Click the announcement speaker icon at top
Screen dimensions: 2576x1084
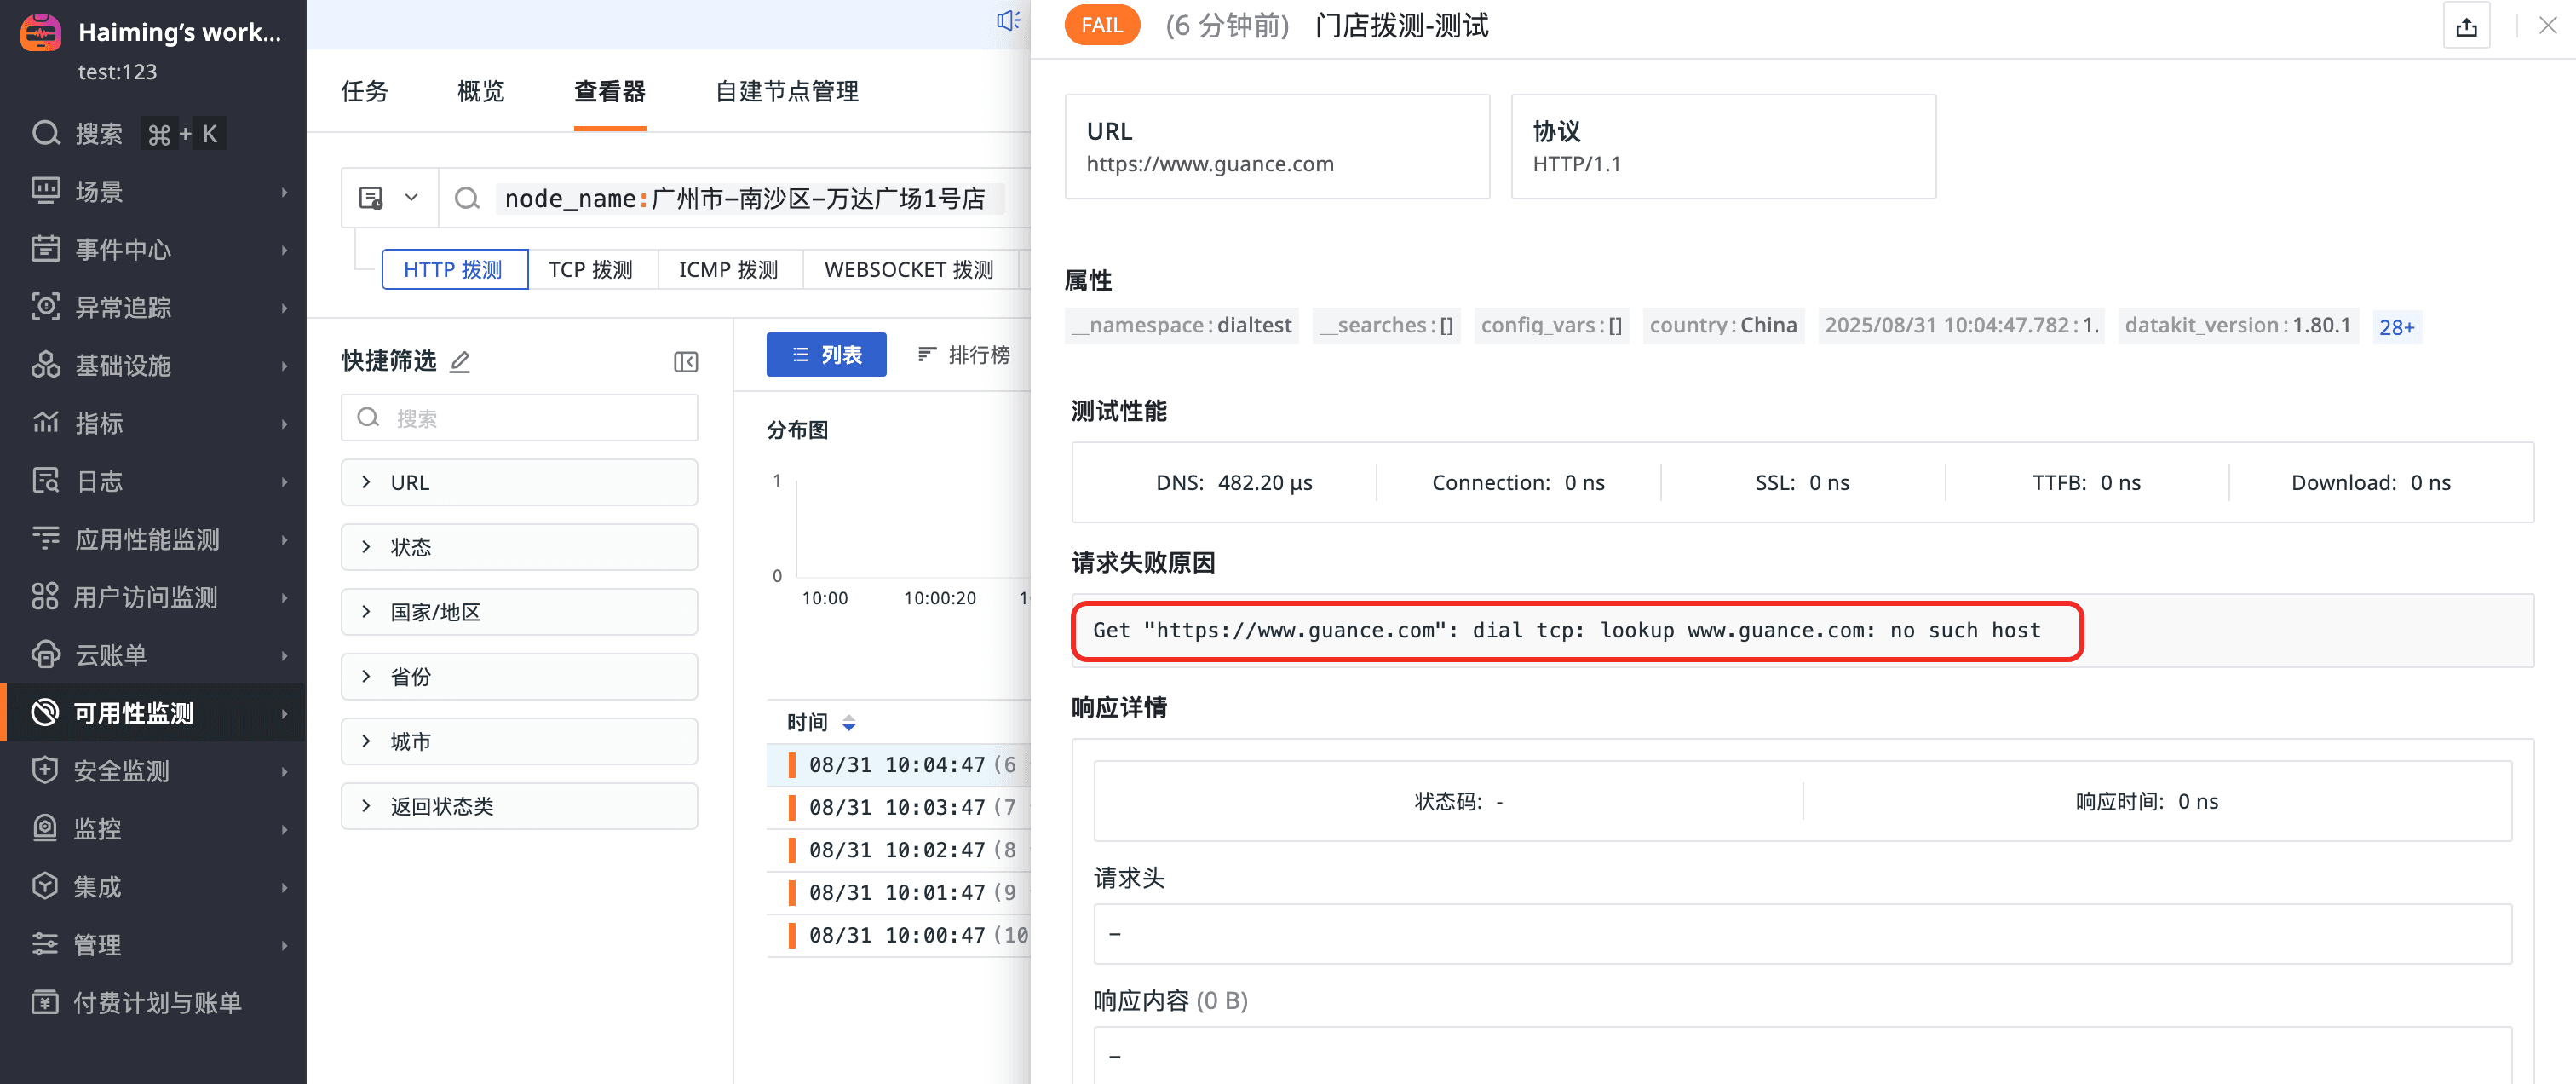(x=1007, y=21)
